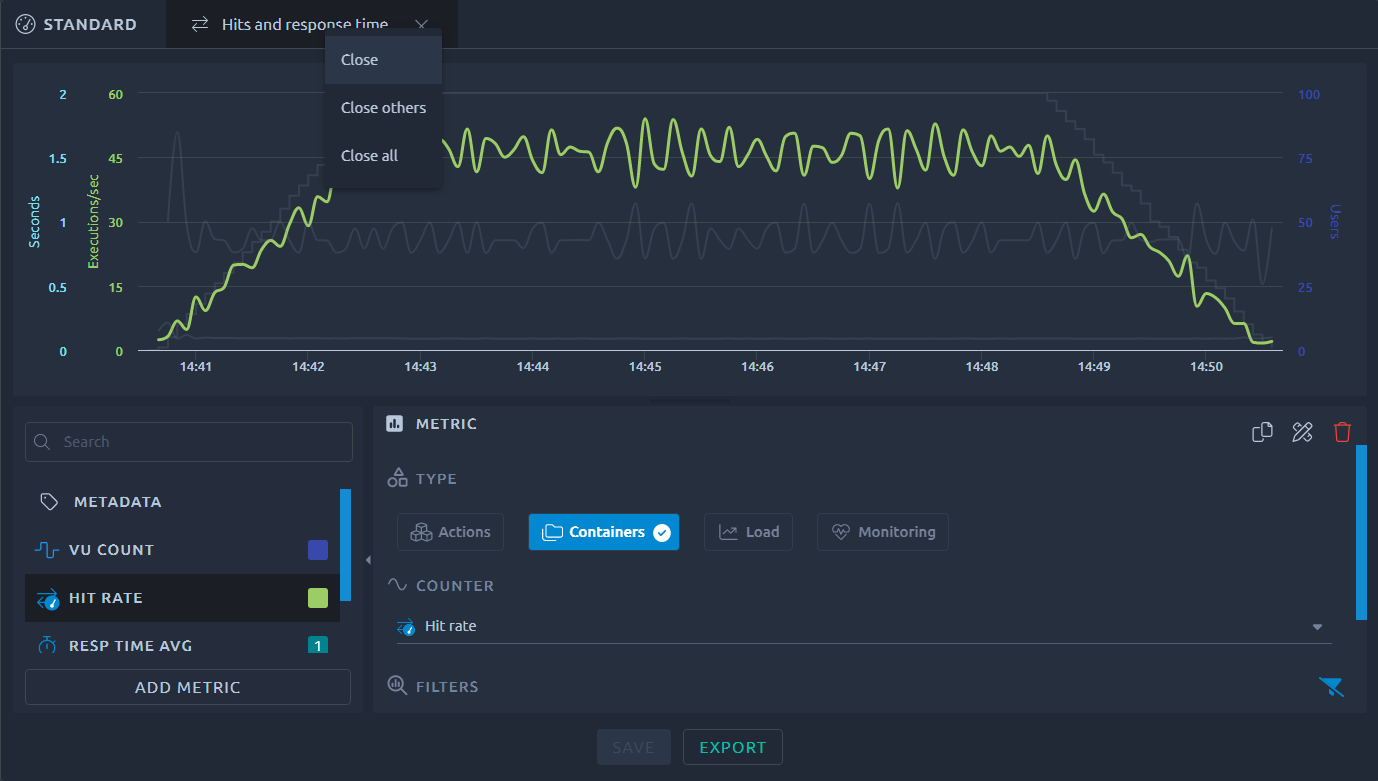Click the metric list scrollbar

[345, 545]
